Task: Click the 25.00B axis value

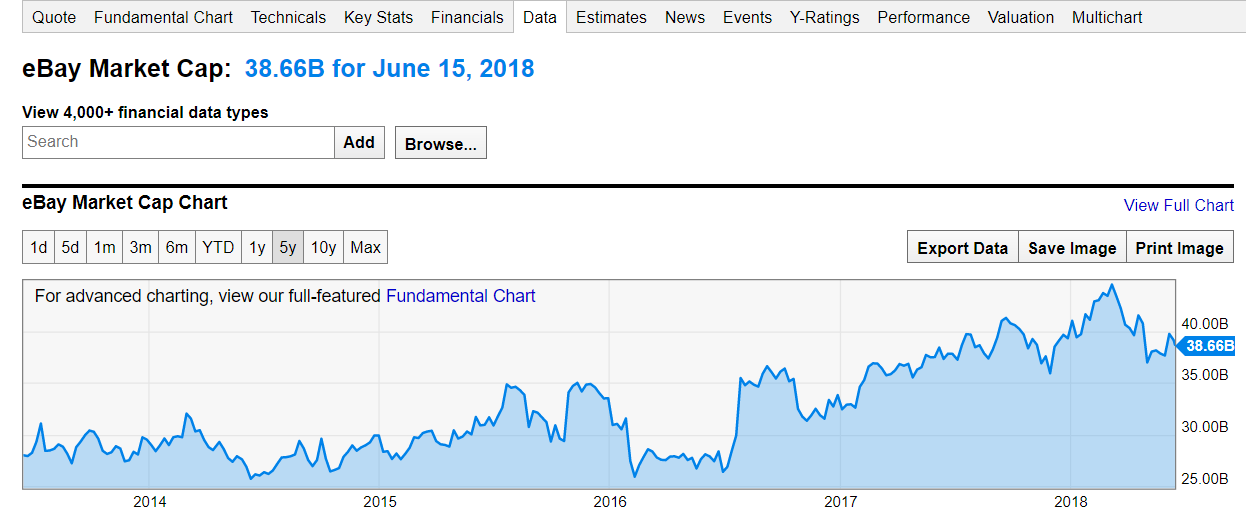Action: (x=1203, y=478)
